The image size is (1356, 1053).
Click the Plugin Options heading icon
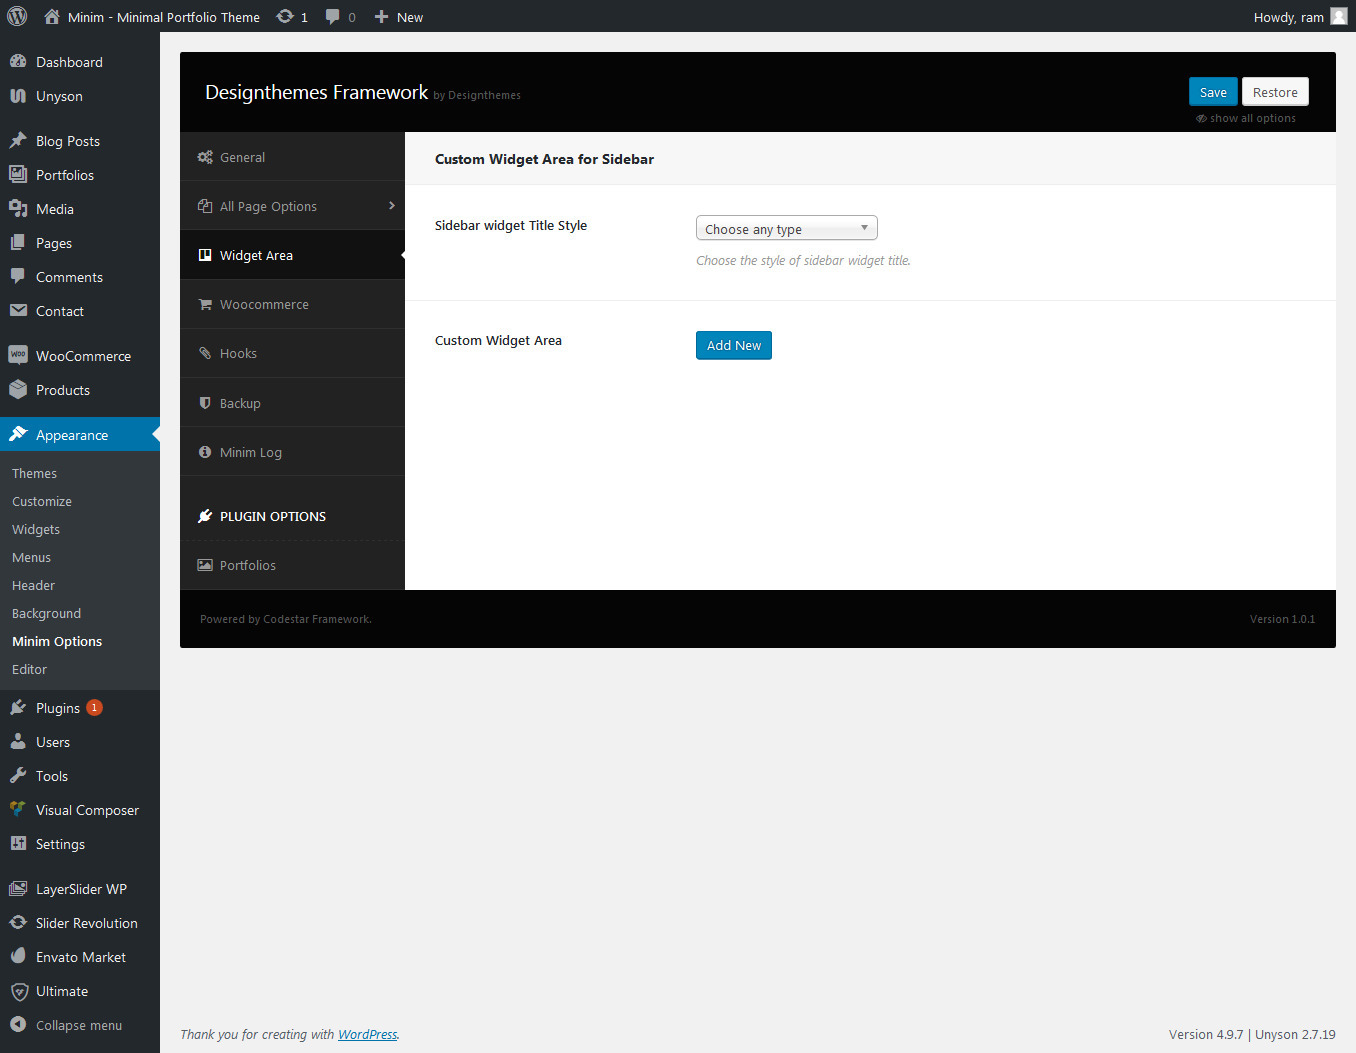point(205,516)
